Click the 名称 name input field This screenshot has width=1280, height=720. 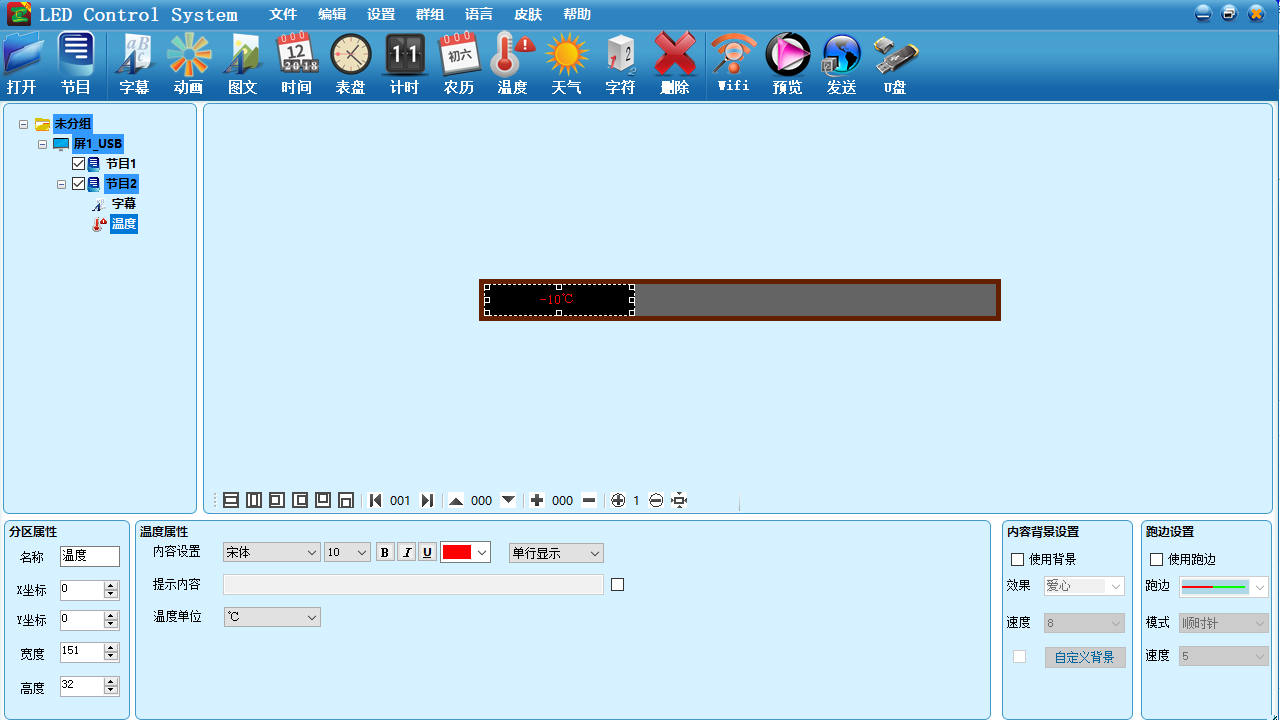pos(89,556)
